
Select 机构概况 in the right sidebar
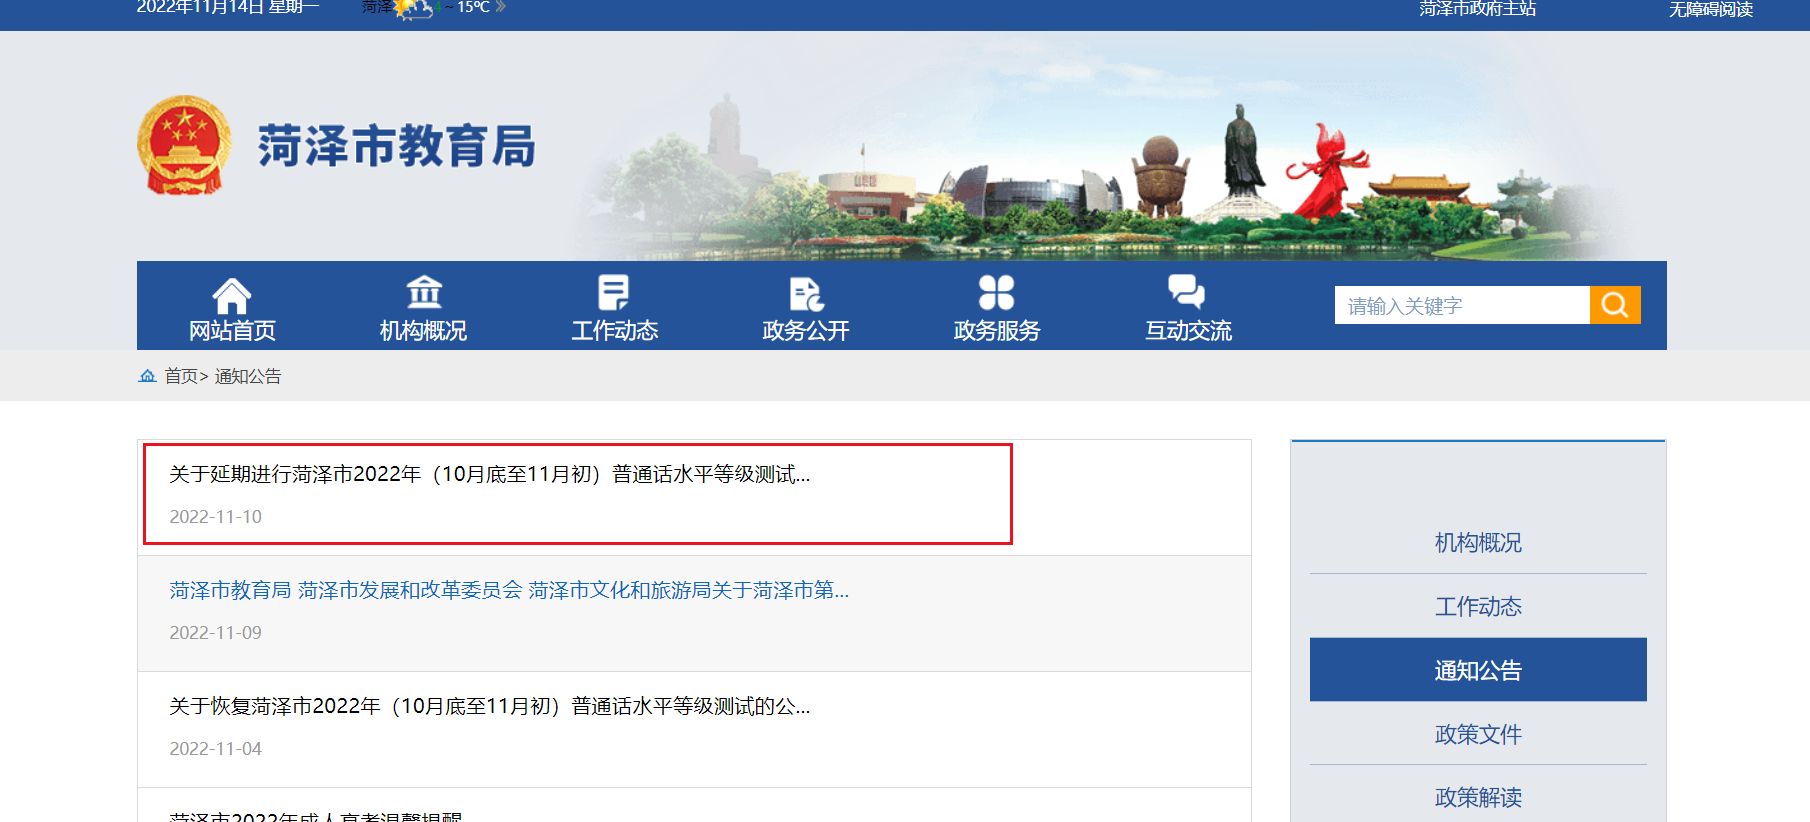1478,543
